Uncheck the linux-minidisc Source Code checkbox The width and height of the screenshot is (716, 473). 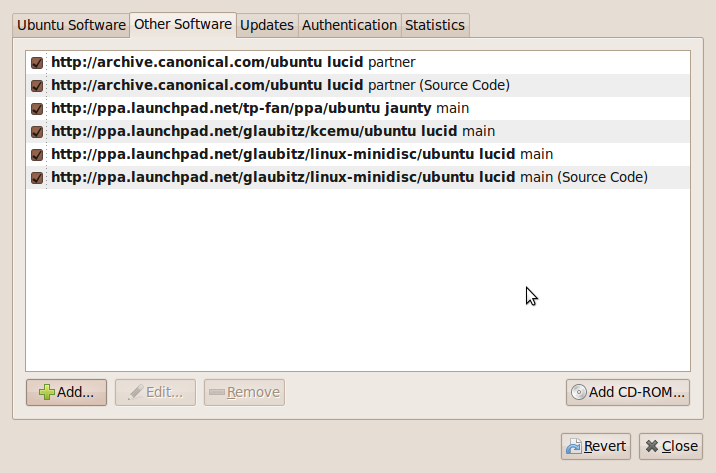point(37,178)
